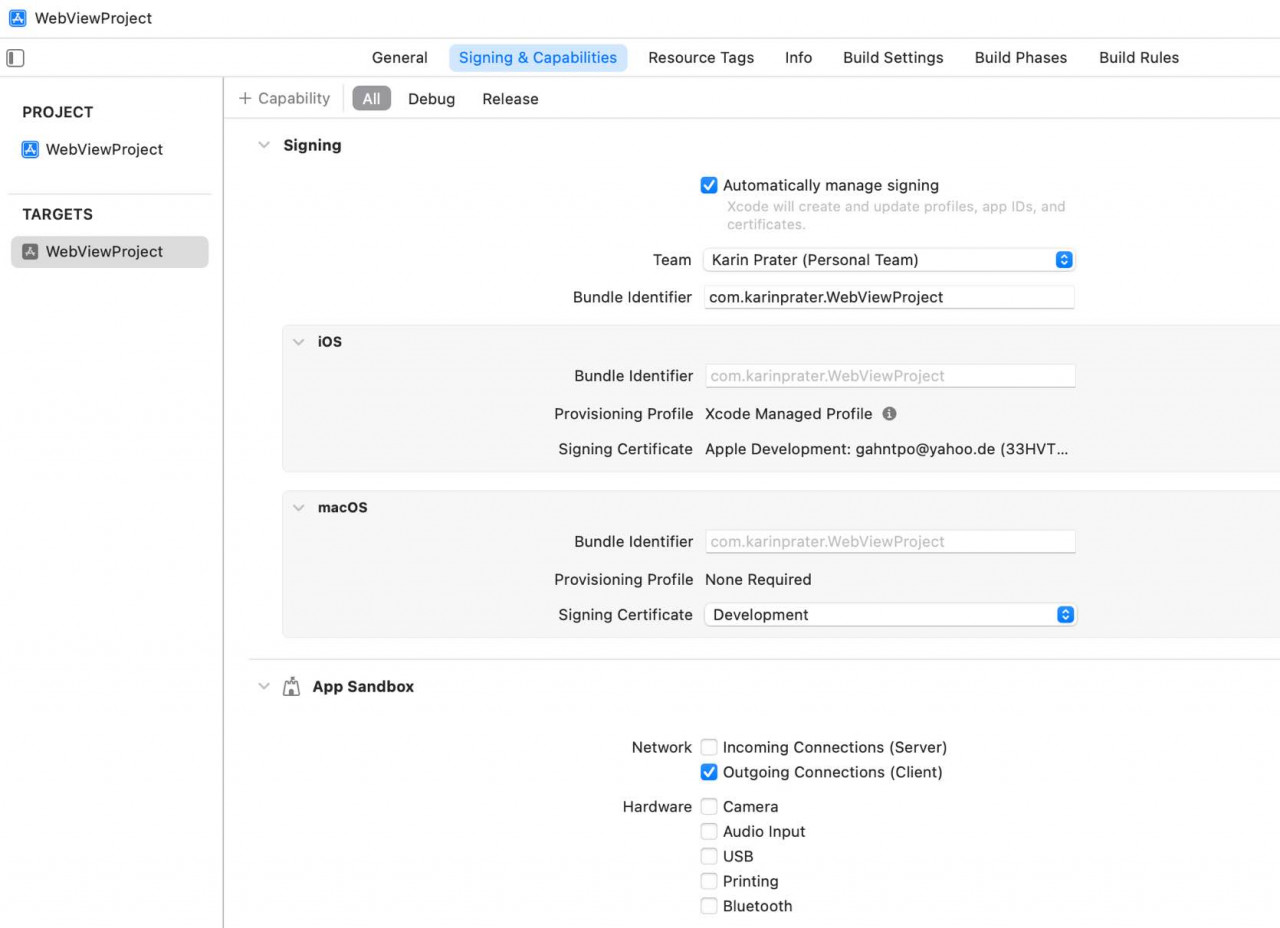Screen dimensions: 1280x928
Task: Open the macOS Signing Certificate dropdown
Action: [x=1063, y=614]
